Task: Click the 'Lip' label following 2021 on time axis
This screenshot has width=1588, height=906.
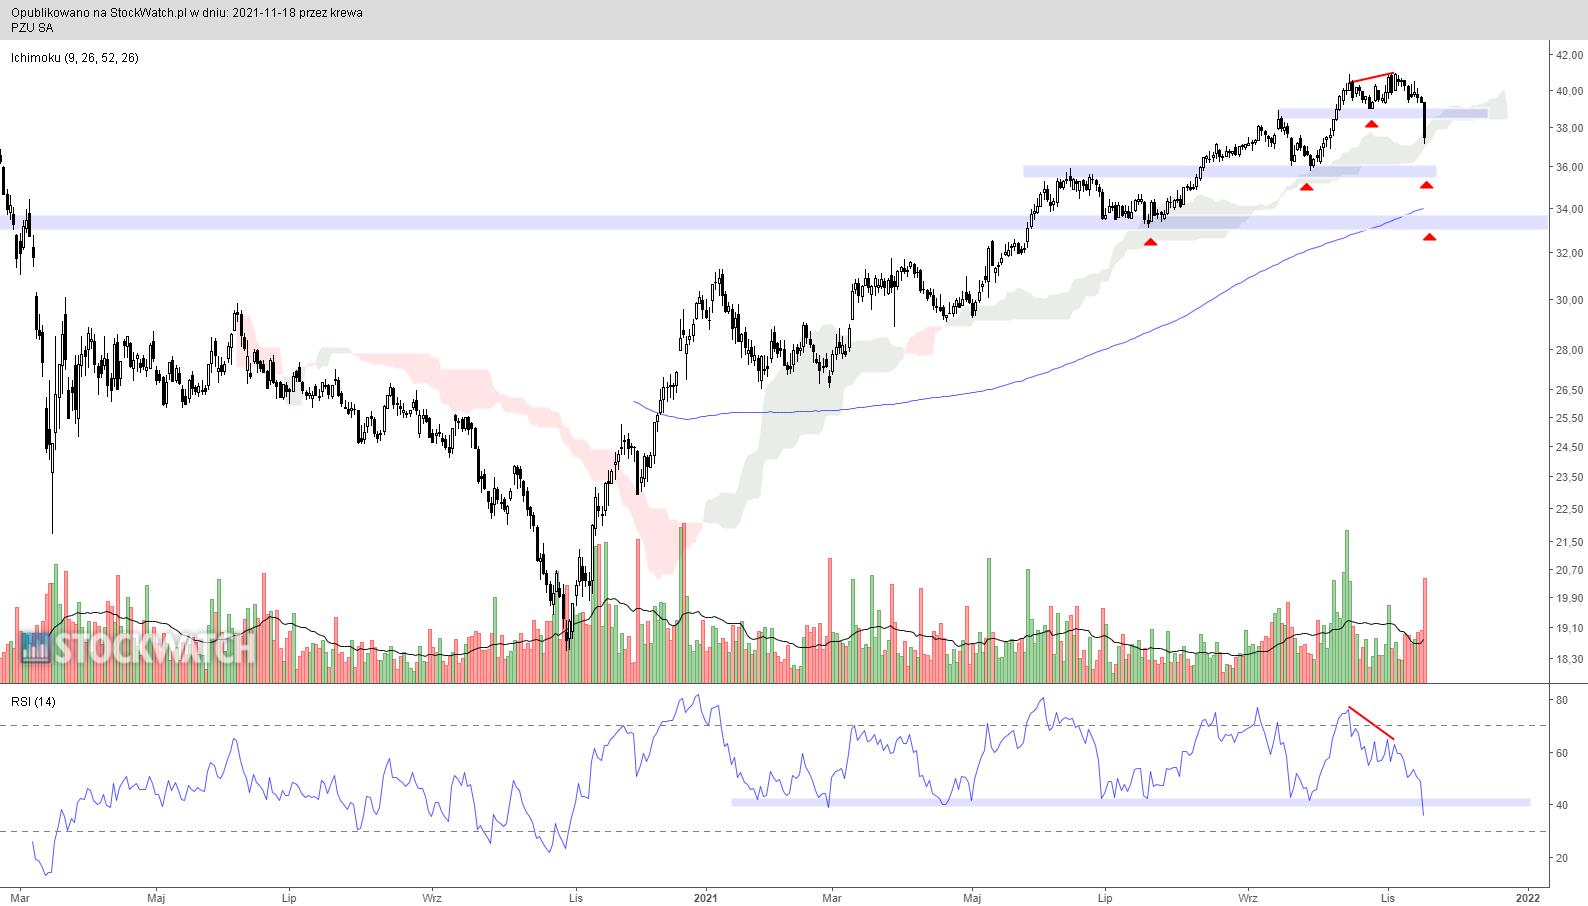Action: pyautogui.click(x=1105, y=897)
